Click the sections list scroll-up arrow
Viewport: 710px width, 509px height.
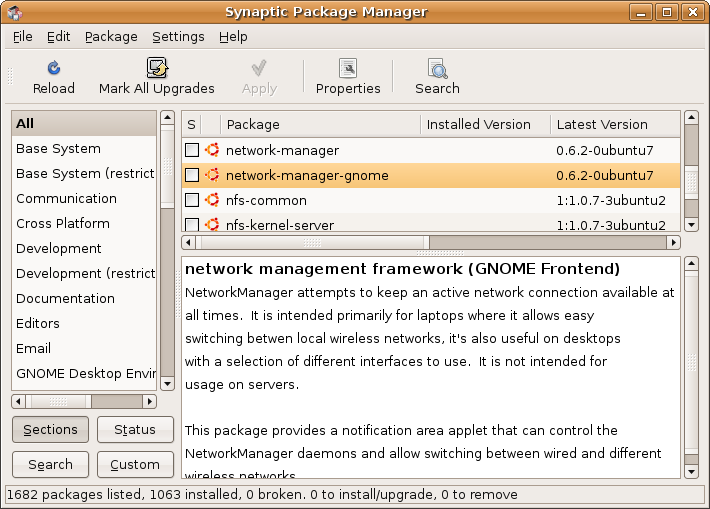(x=168, y=118)
